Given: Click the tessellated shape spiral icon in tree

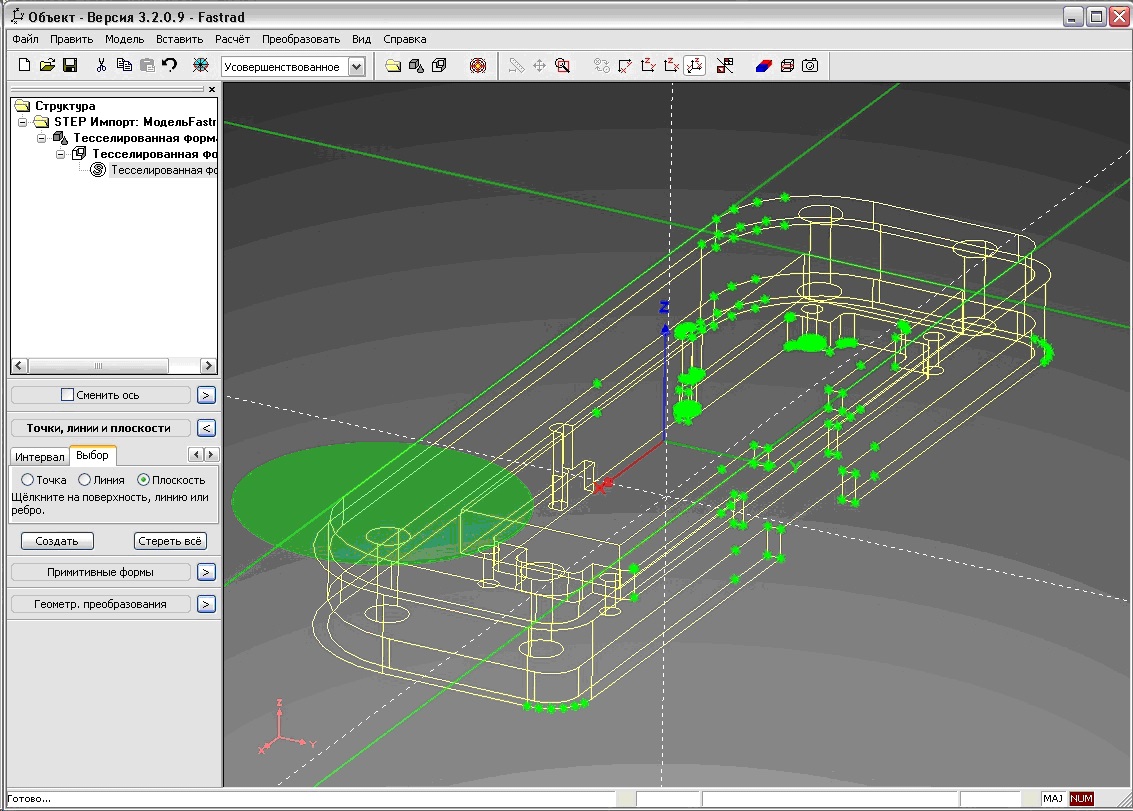Looking at the screenshot, I should pos(98,170).
